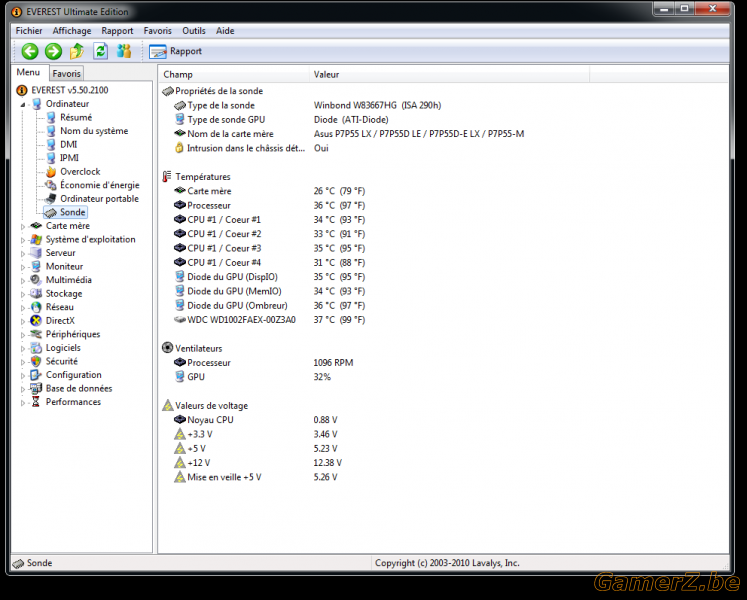Select the WDC WD1002FAEX-00Z3A0 temperature row
The width and height of the screenshot is (747, 600).
click(269, 320)
